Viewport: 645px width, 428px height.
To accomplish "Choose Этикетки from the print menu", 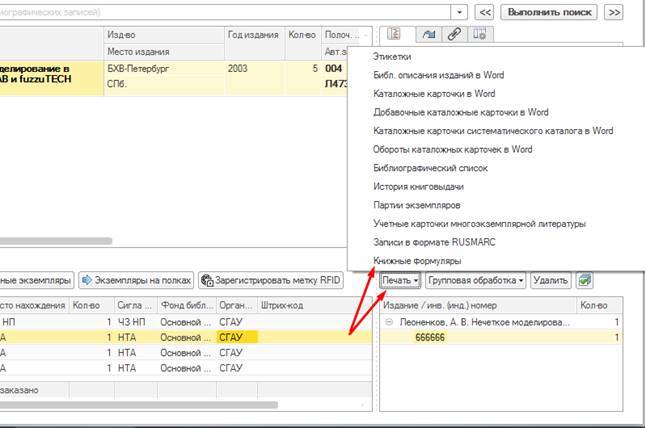I will click(391, 58).
